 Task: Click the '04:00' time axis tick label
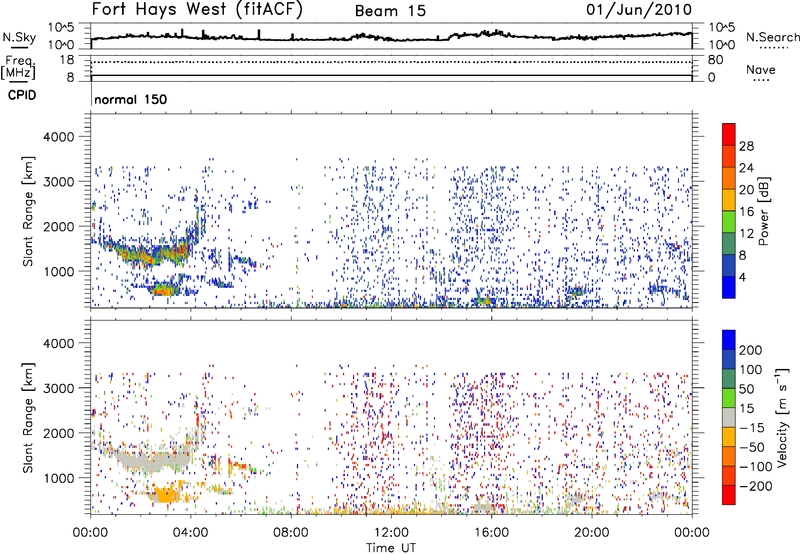pos(191,533)
